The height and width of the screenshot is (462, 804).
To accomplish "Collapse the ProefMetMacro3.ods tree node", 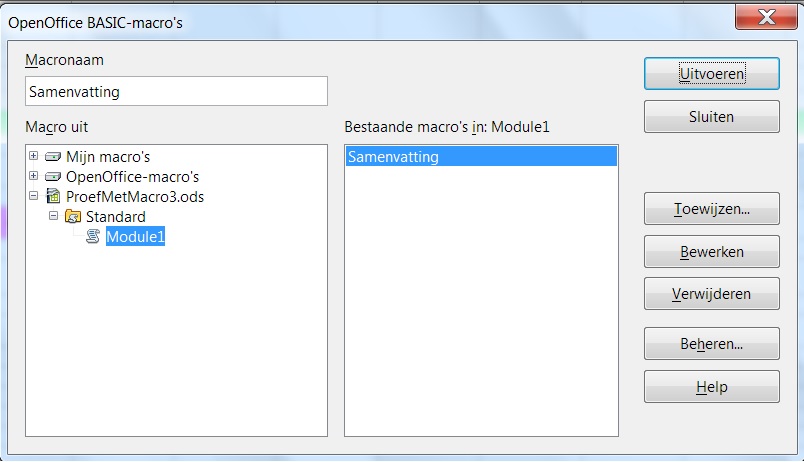I will click(x=34, y=197).
